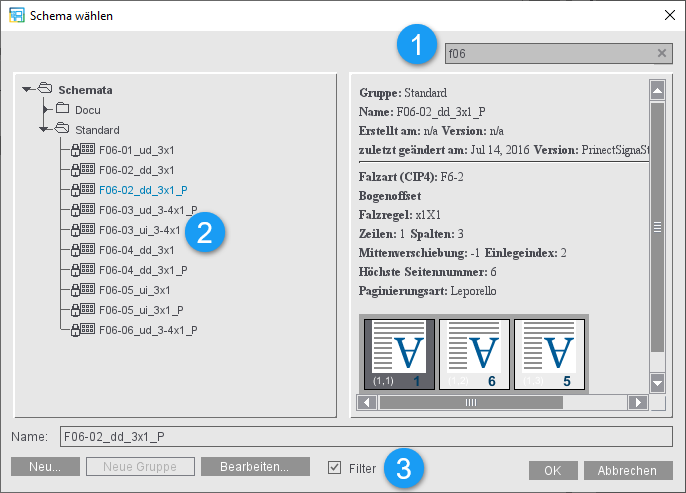Click the preview pane scroll down arrow
Screen dimensions: 686x493
pyautogui.click(x=657, y=384)
